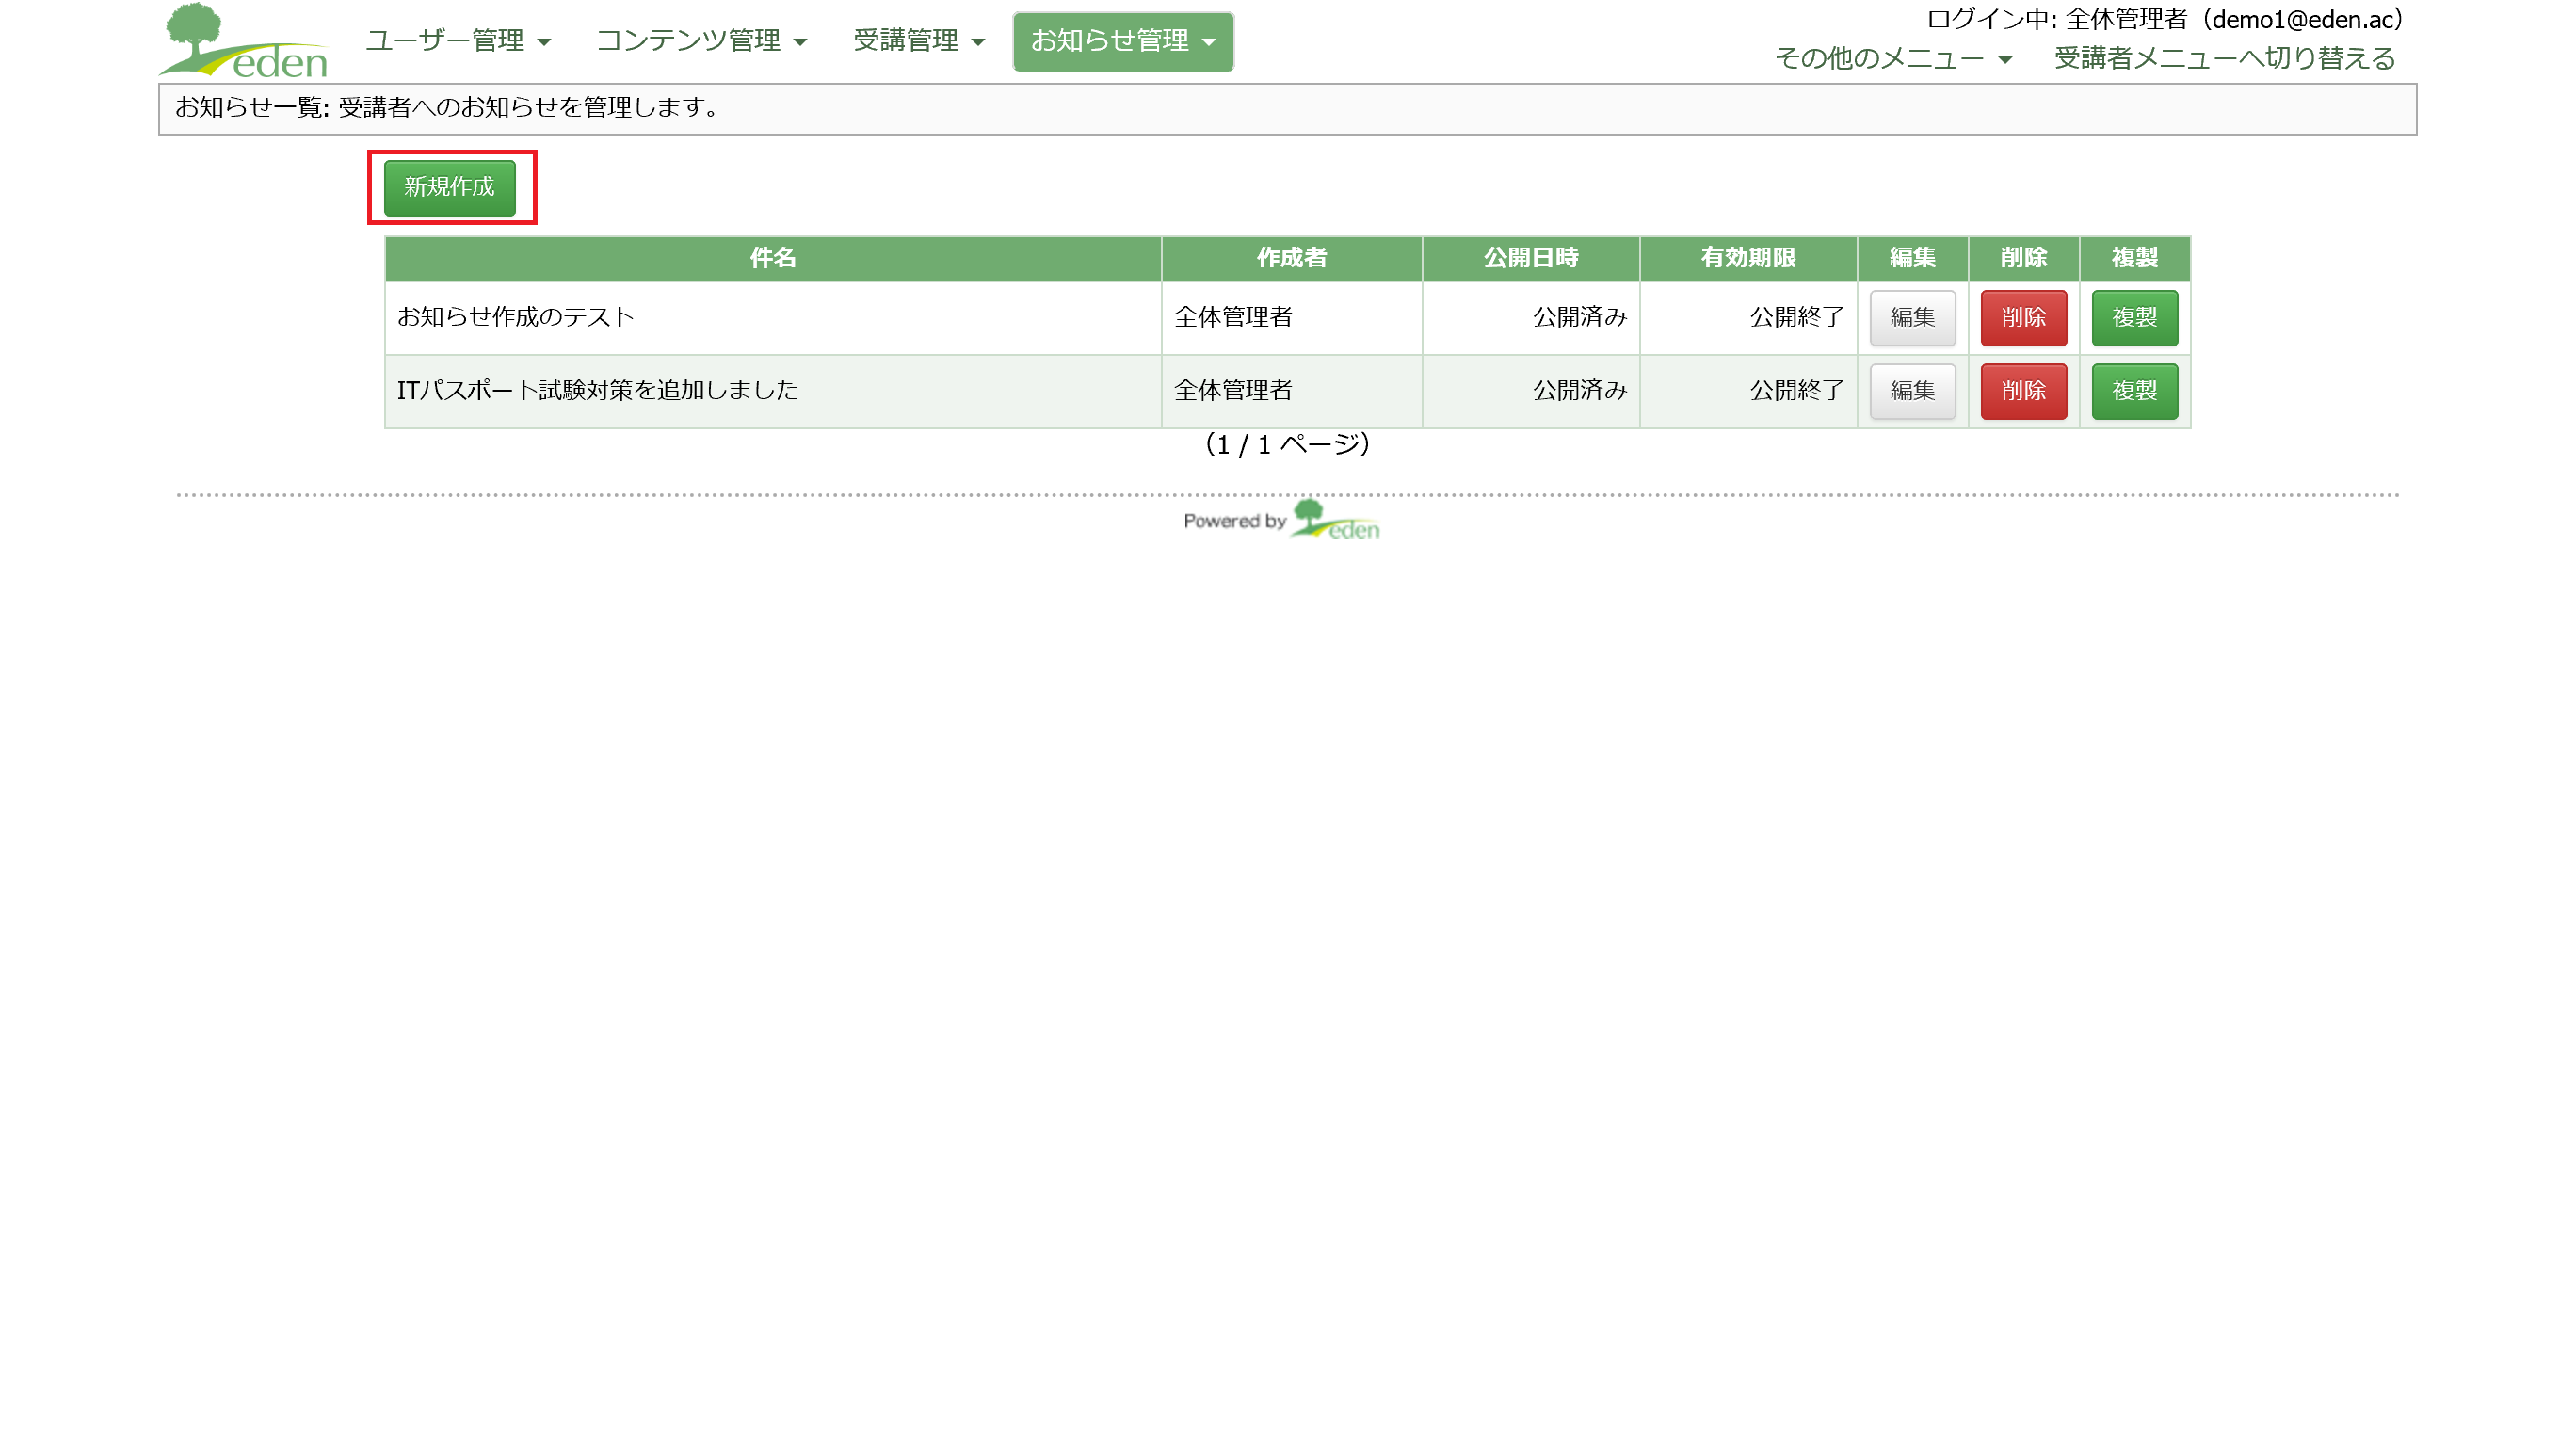Duplicate the ITパスポート試験対策 notice
Image resolution: width=2576 pixels, height=1447 pixels.
pyautogui.click(x=2134, y=391)
